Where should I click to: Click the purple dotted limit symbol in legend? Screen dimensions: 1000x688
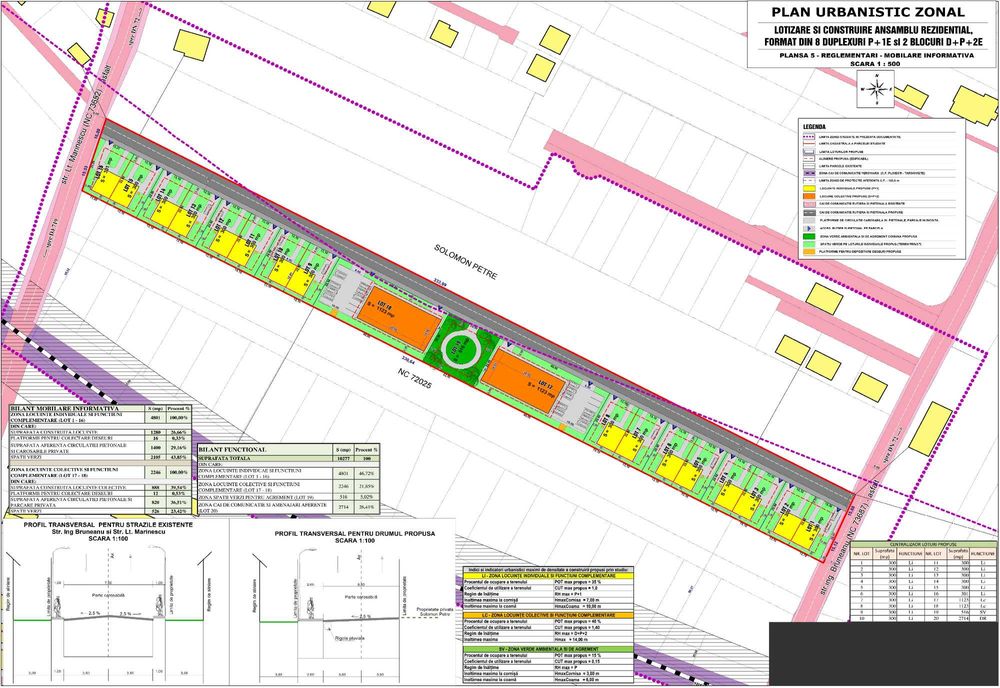809,136
